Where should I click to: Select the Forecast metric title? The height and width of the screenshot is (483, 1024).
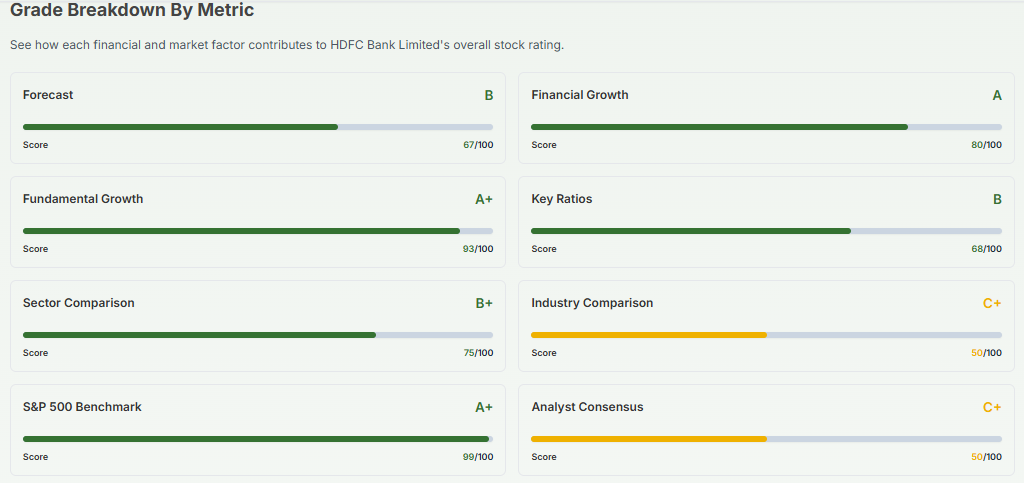click(x=48, y=95)
